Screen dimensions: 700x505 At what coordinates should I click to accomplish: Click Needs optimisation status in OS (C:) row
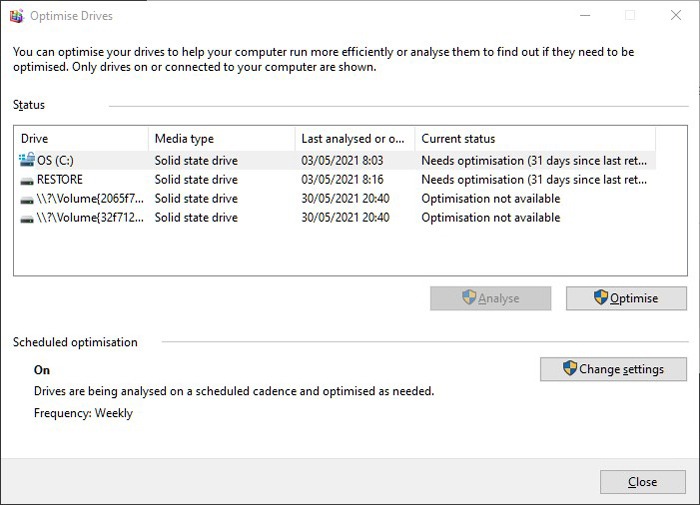[534, 160]
